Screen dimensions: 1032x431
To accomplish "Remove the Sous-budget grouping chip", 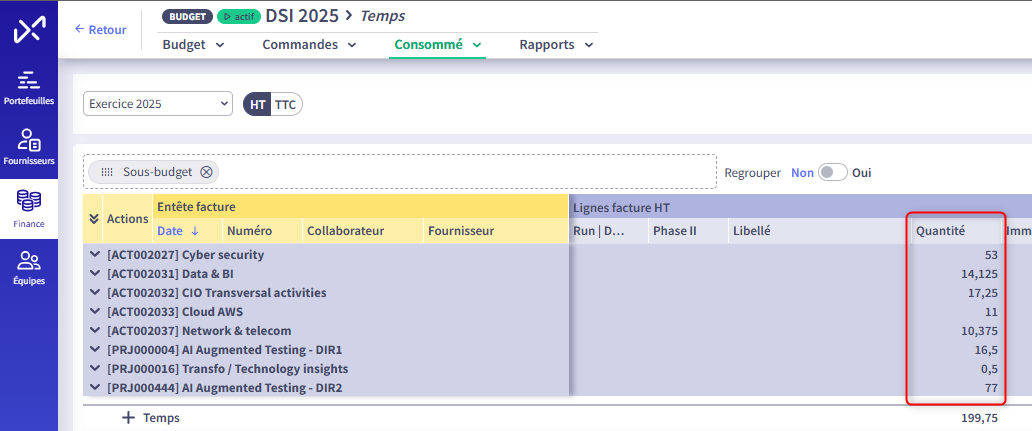I will 206,172.
